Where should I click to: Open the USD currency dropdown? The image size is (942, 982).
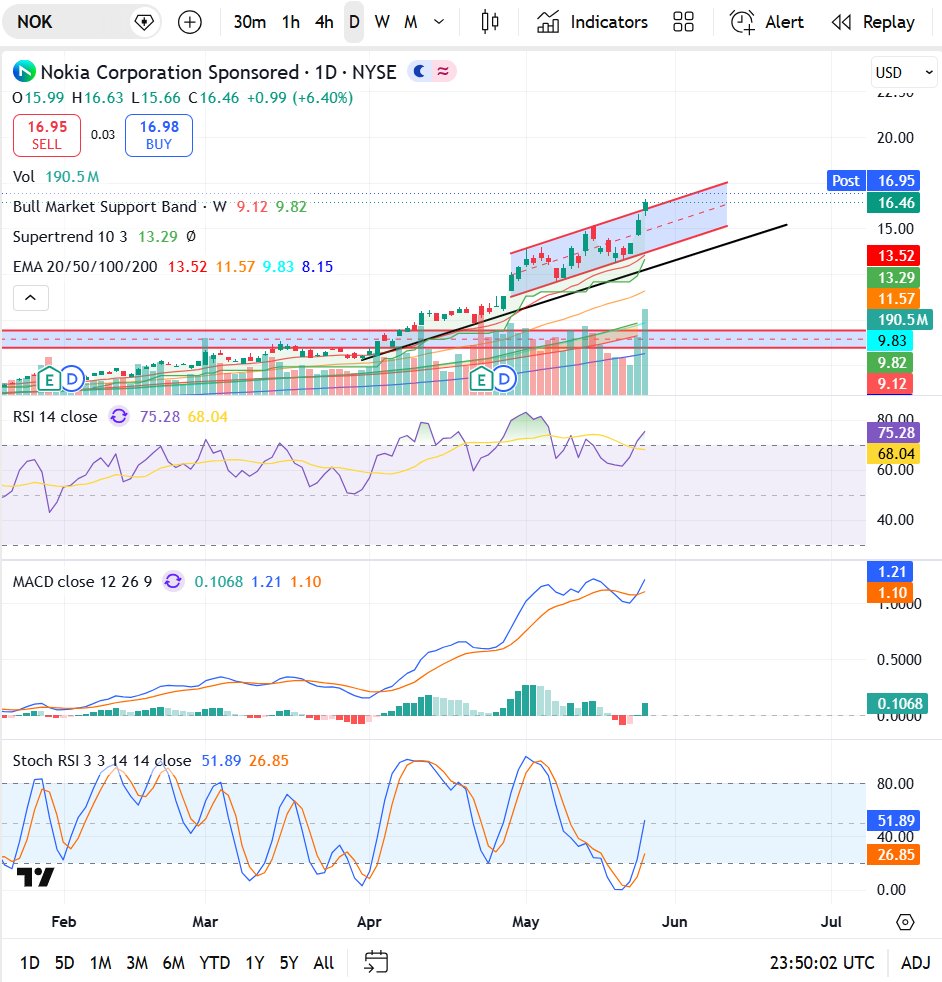click(x=904, y=73)
